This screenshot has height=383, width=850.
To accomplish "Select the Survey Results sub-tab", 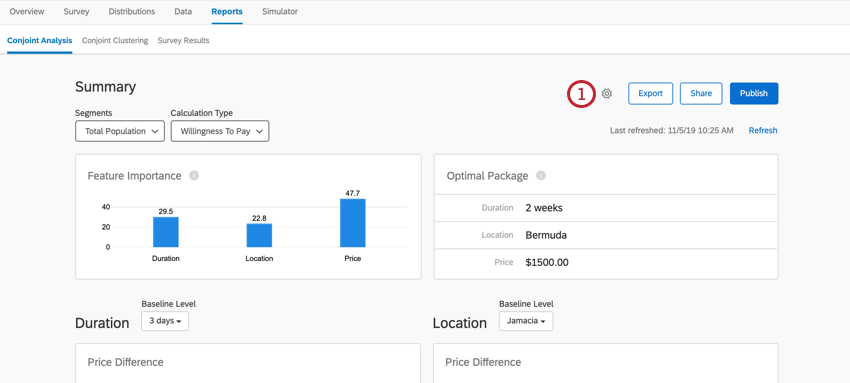I will click(x=183, y=41).
